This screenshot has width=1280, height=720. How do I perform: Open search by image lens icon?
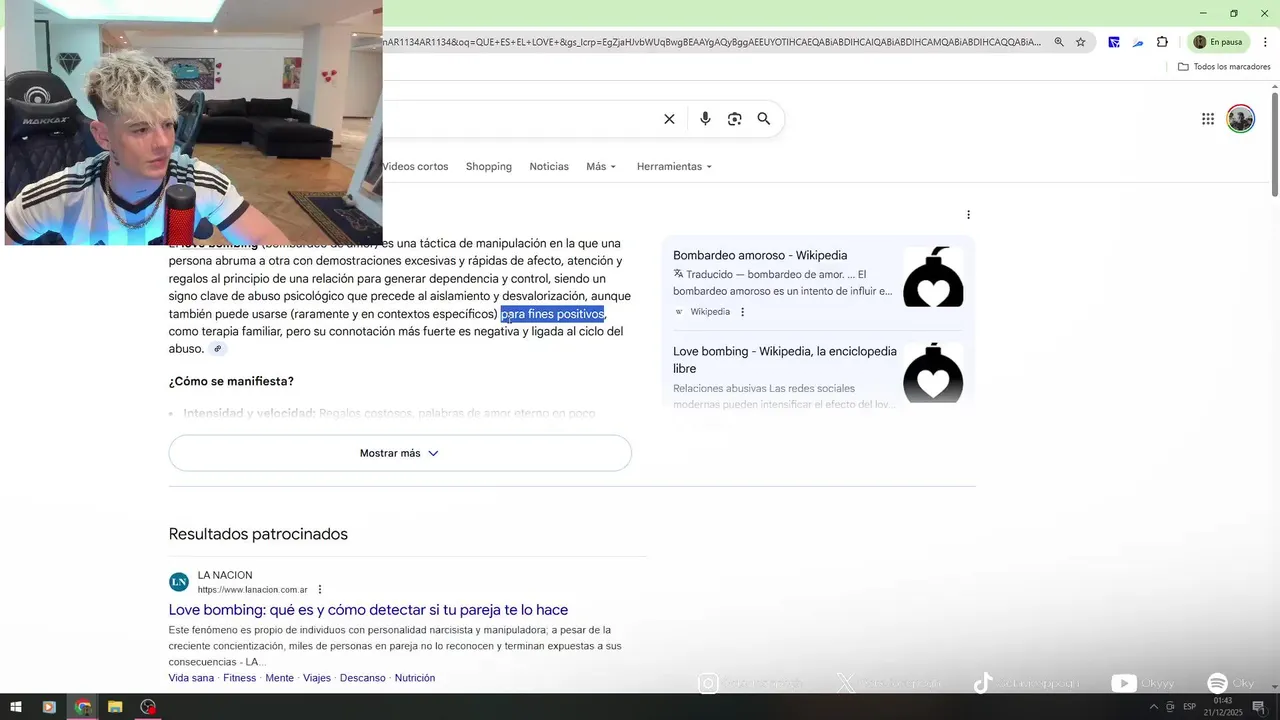tap(735, 119)
